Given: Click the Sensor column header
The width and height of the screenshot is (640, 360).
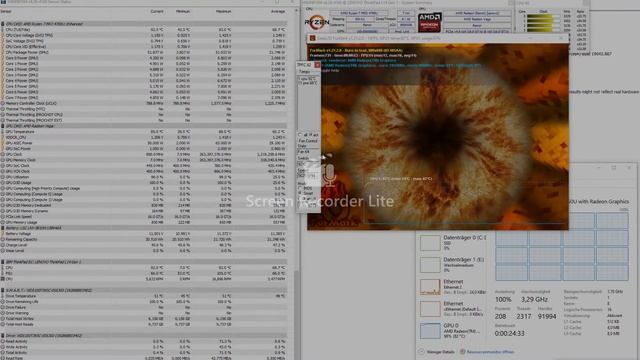Looking at the screenshot, I should click(x=6, y=11).
